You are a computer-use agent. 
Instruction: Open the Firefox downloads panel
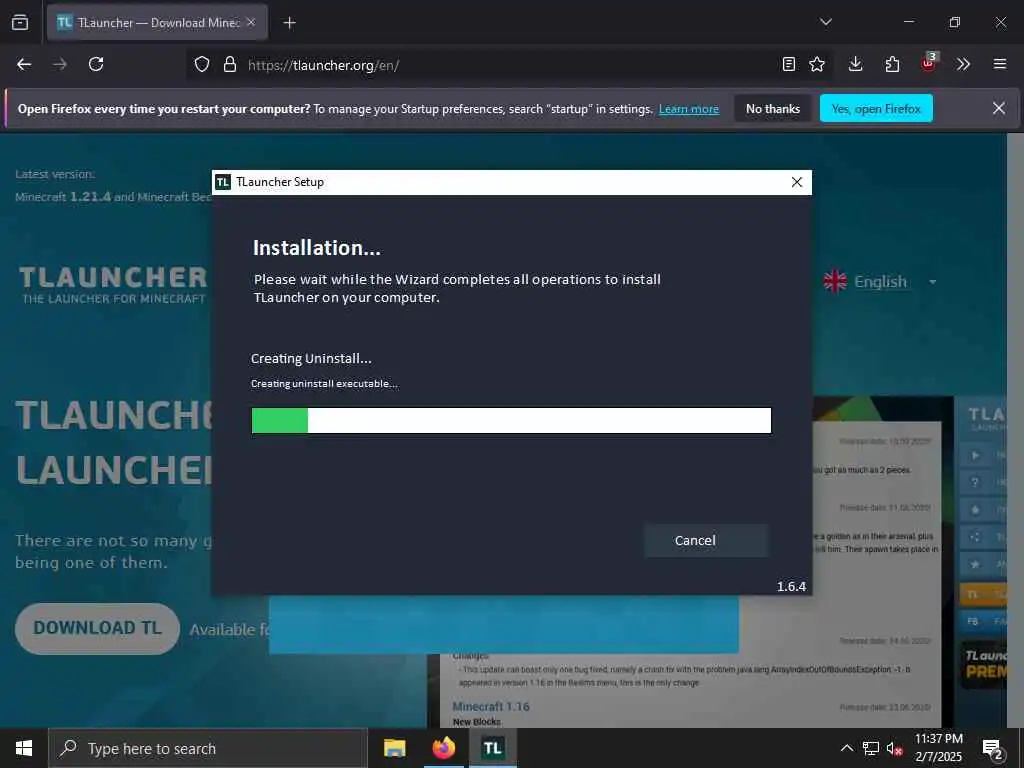856,64
